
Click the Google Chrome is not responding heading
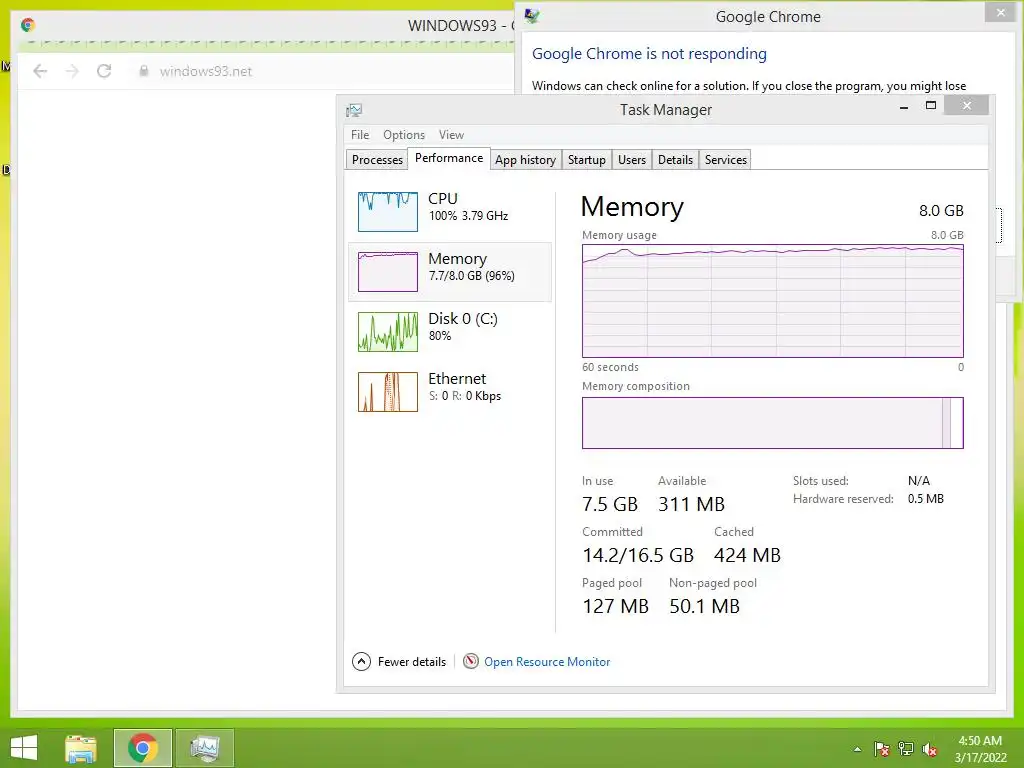click(x=649, y=54)
